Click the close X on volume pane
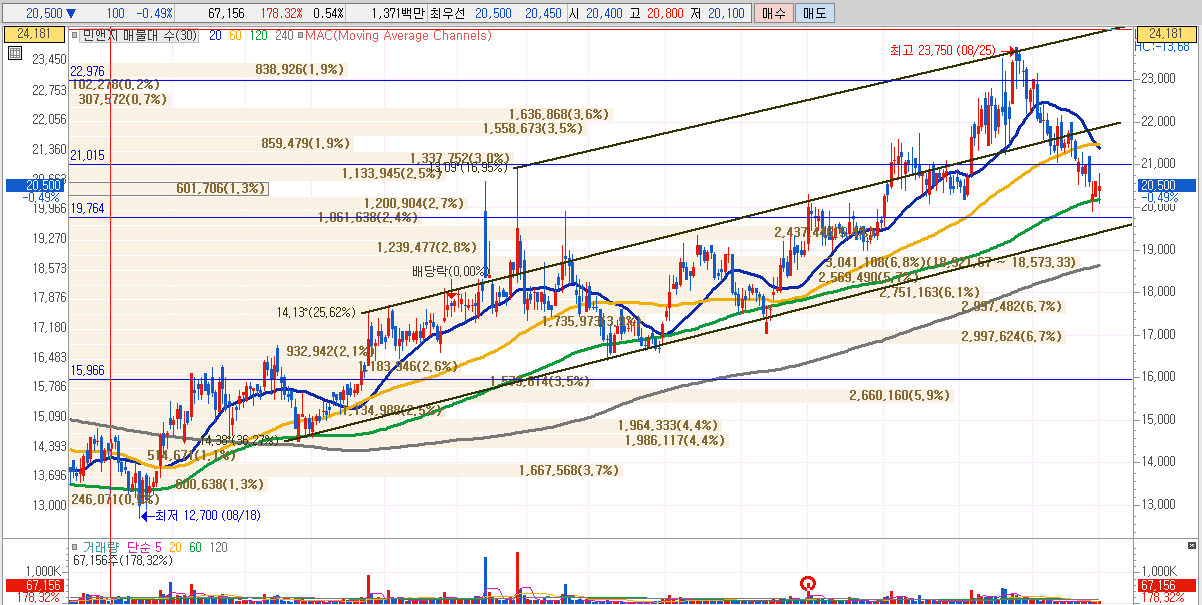This screenshot has width=1202, height=605. click(x=1191, y=546)
